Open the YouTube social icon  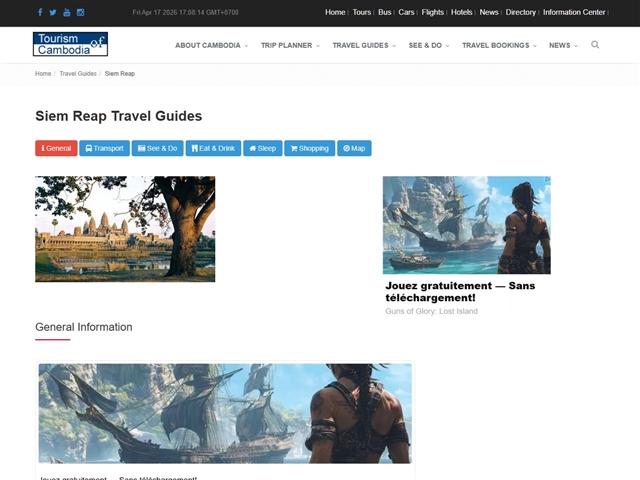coord(67,12)
